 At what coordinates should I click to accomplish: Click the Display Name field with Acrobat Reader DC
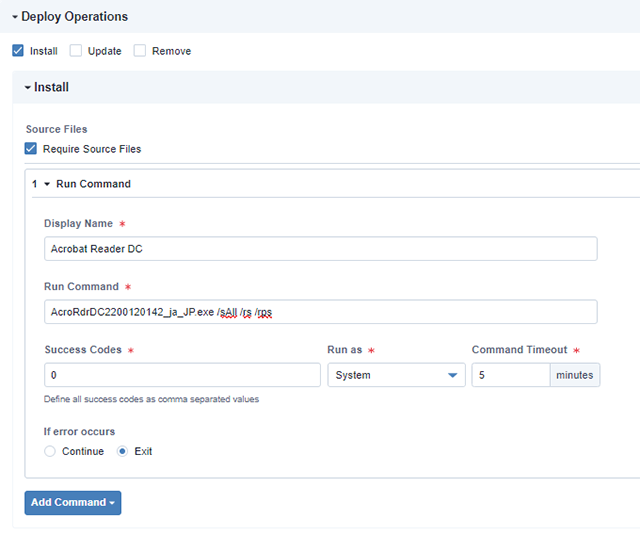point(320,249)
